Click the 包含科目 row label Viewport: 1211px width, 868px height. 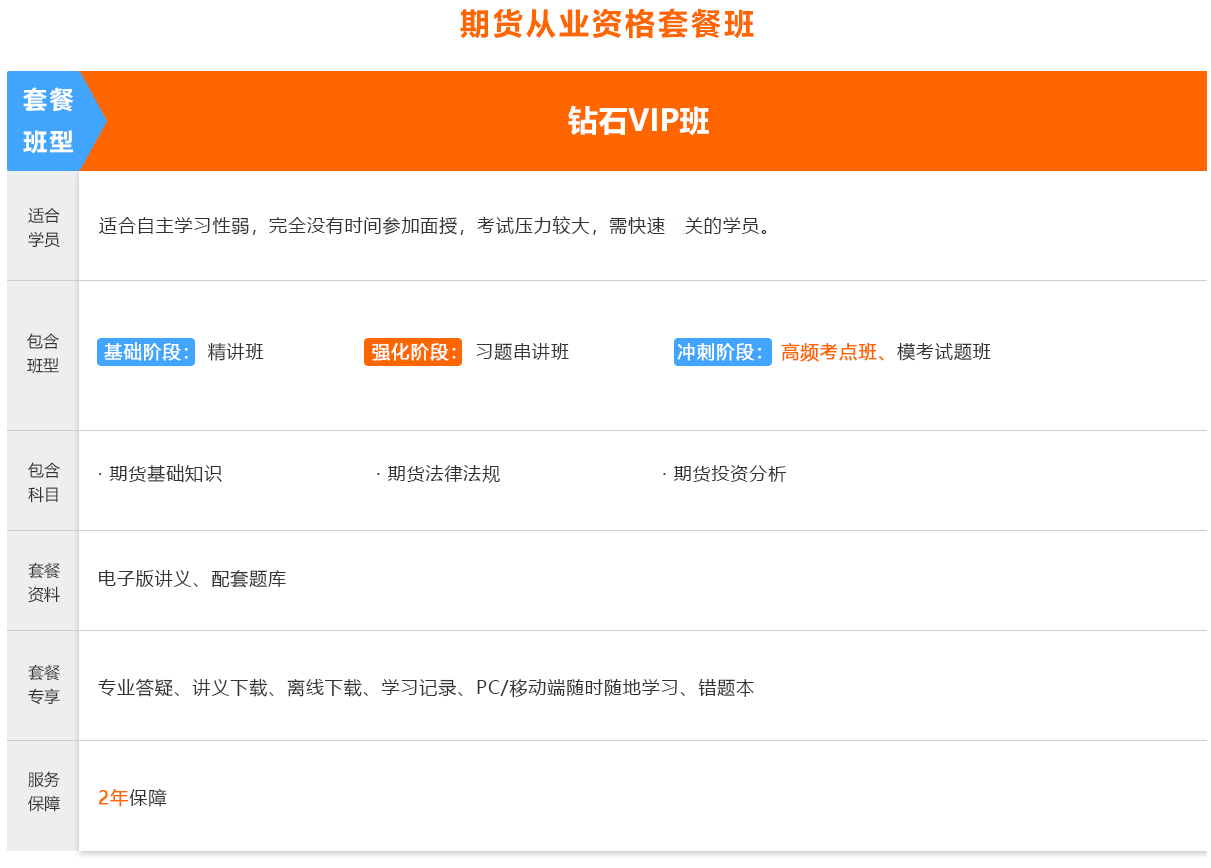pyautogui.click(x=43, y=481)
